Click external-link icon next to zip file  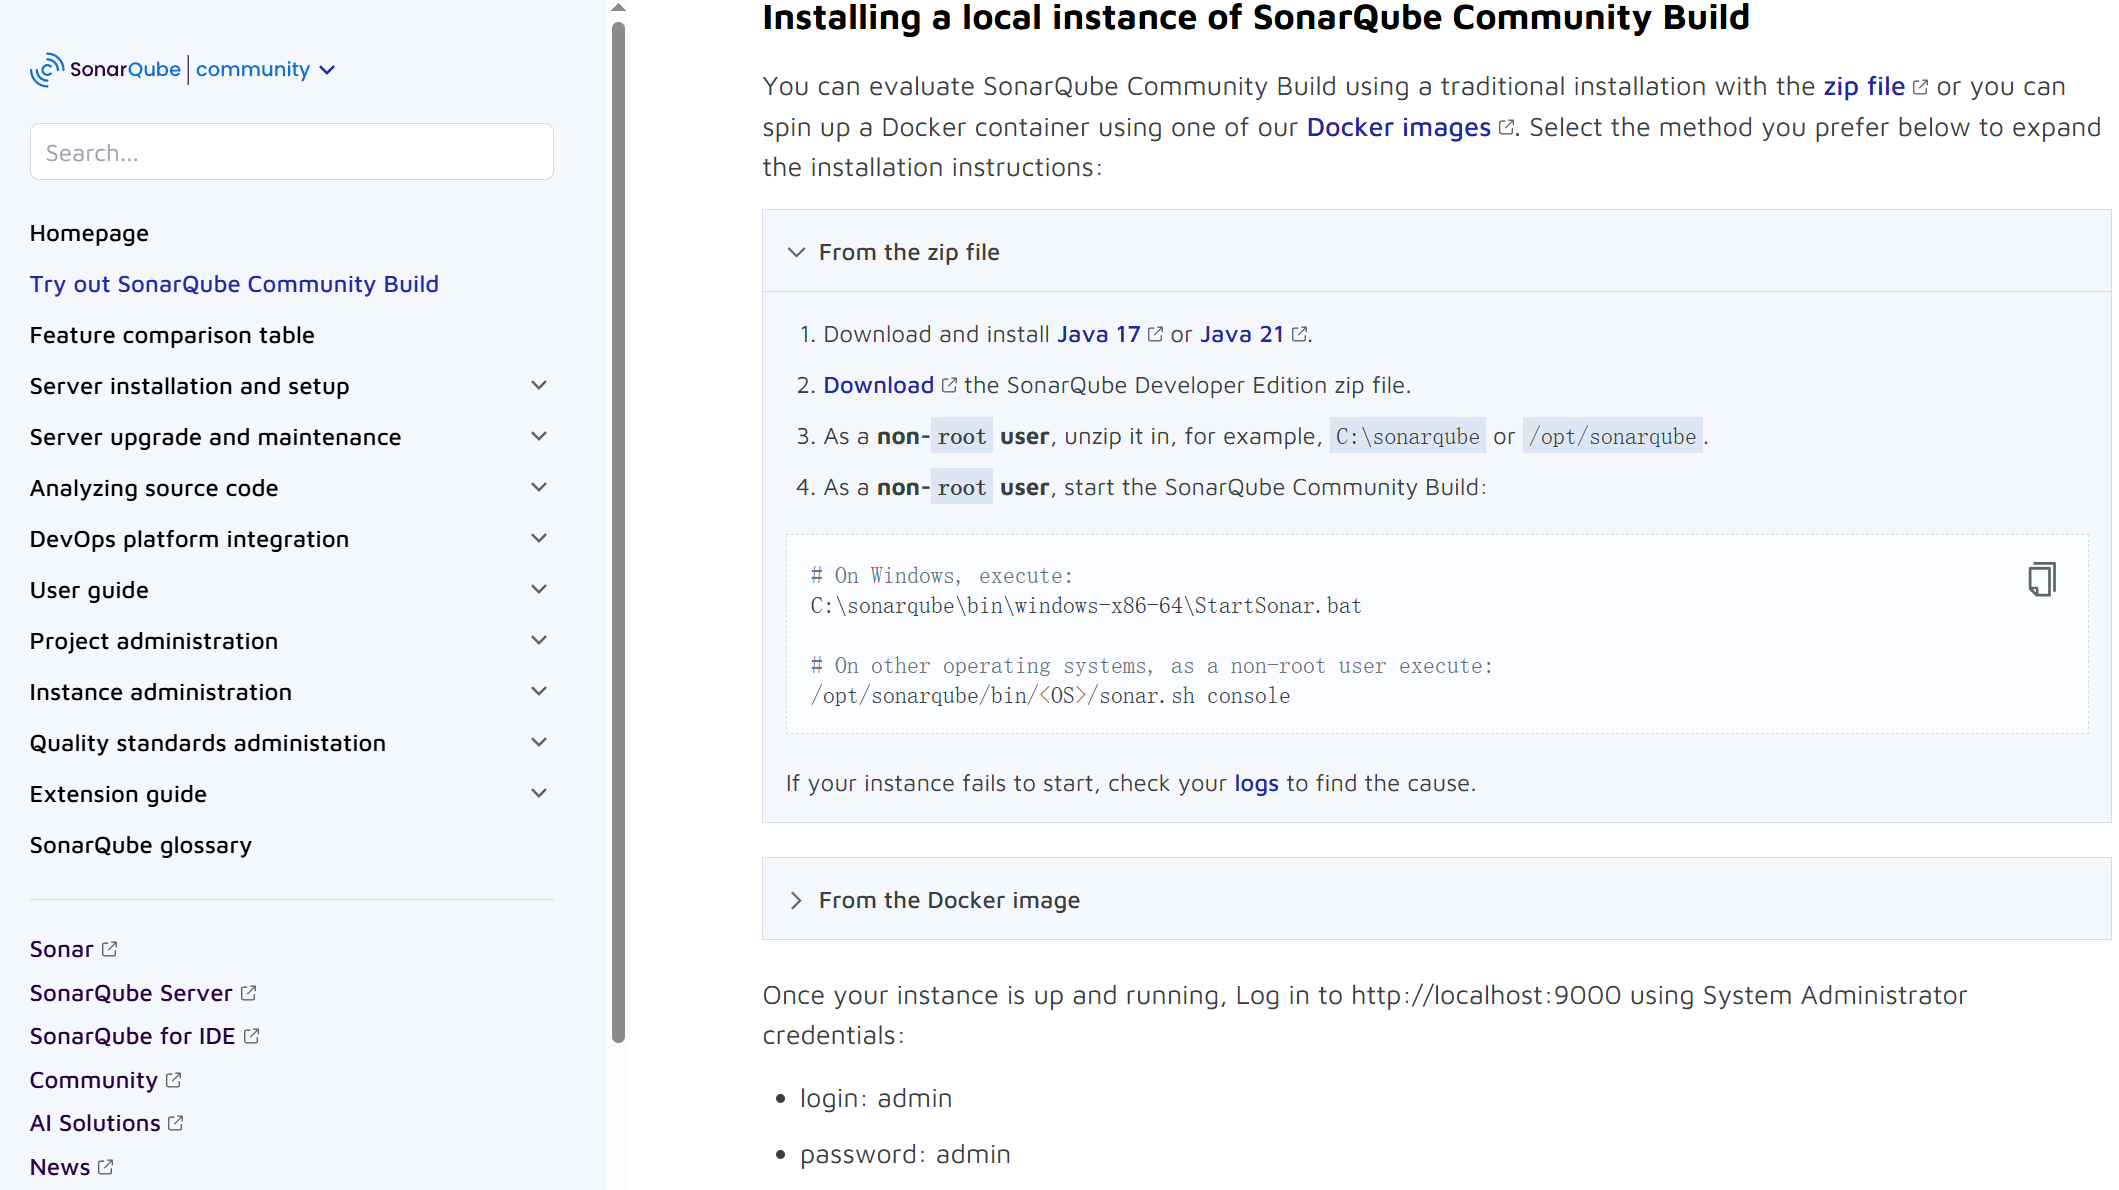(x=1920, y=87)
